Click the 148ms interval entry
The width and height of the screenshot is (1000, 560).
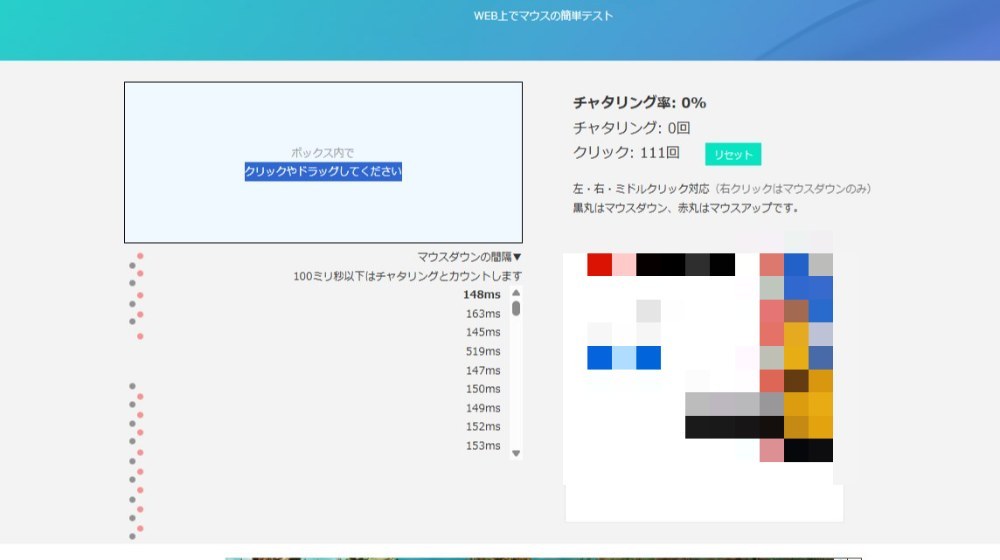coord(482,295)
